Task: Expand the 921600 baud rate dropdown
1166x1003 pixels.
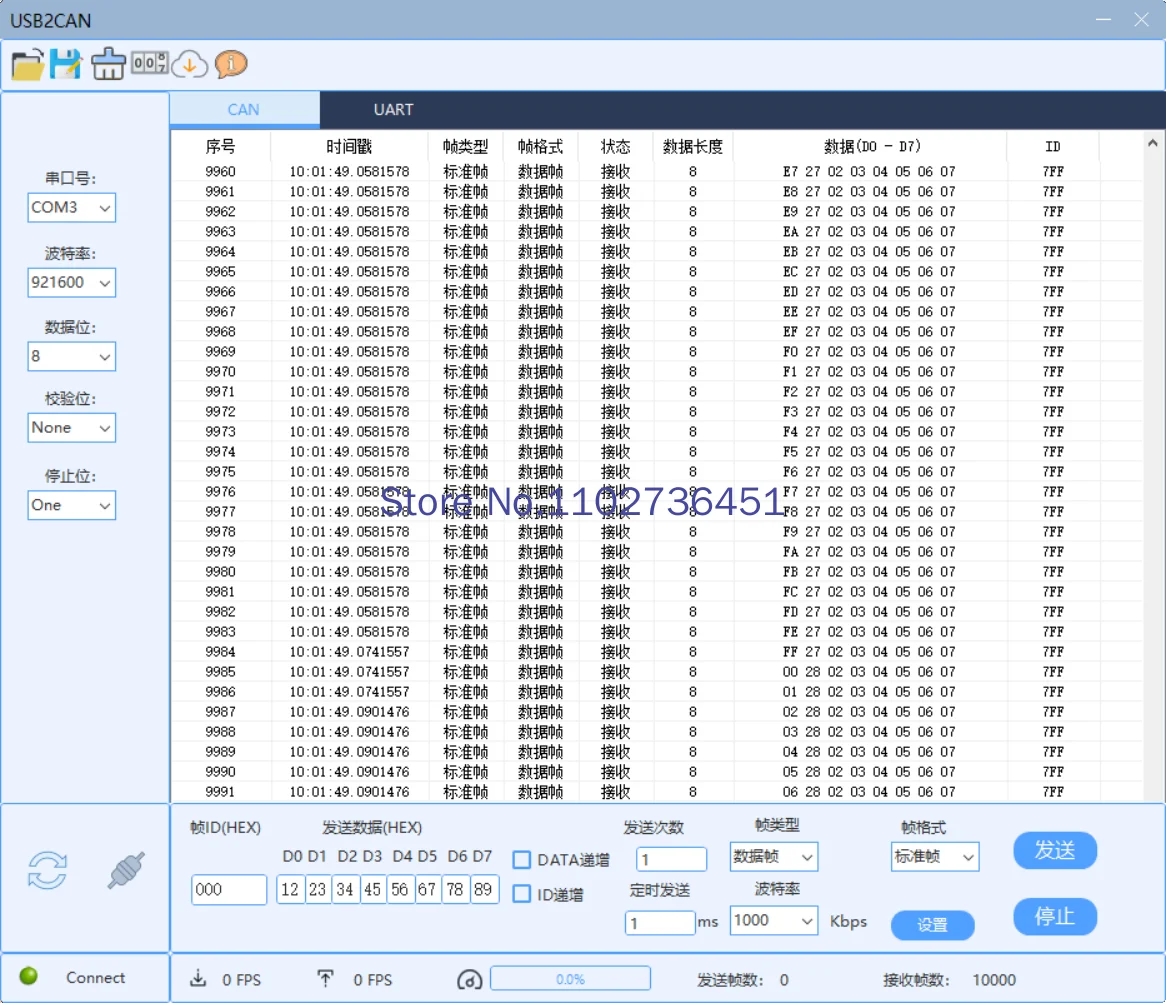Action: pyautogui.click(x=72, y=283)
